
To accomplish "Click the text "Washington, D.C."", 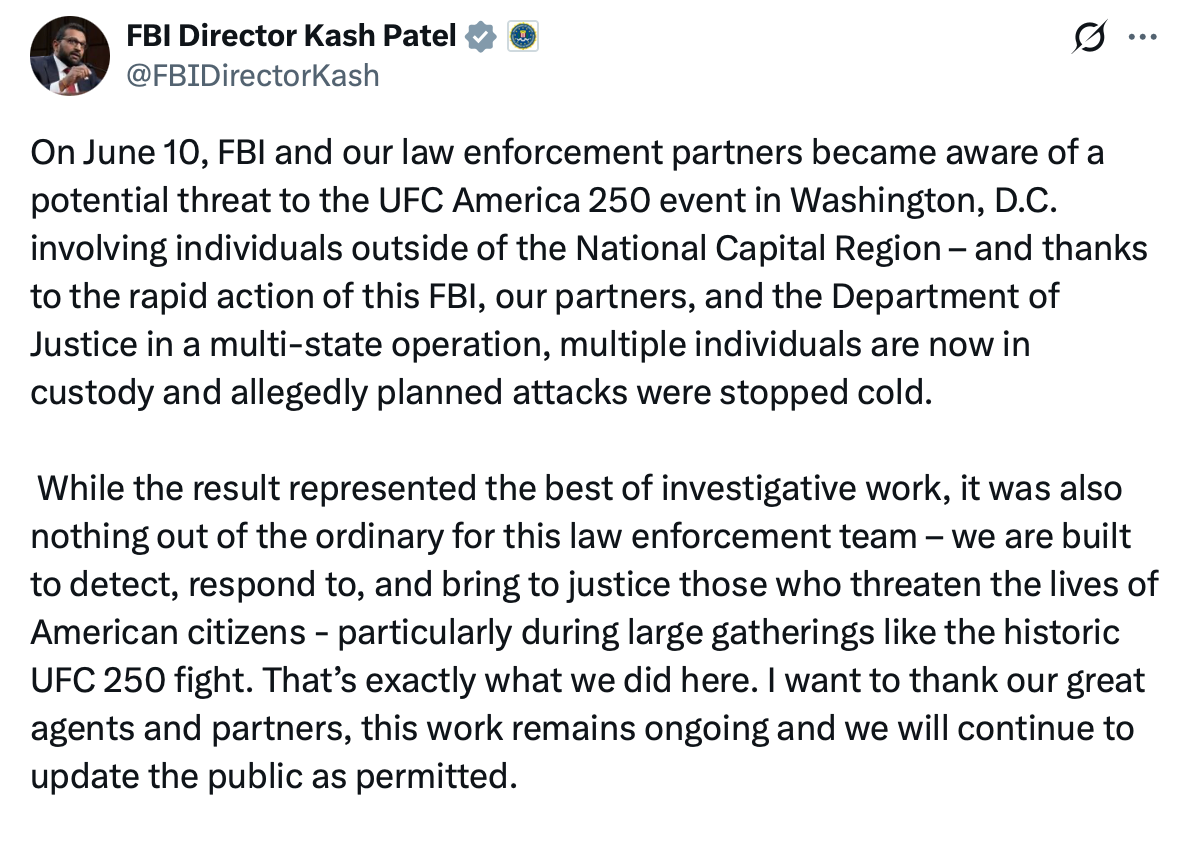I will [924, 200].
